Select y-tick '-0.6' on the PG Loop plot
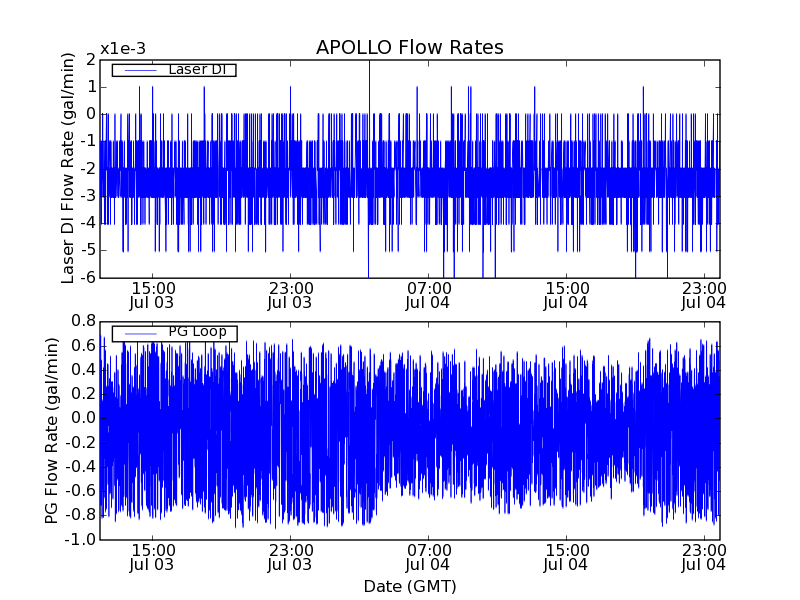This screenshot has width=800, height=600. (x=81, y=491)
